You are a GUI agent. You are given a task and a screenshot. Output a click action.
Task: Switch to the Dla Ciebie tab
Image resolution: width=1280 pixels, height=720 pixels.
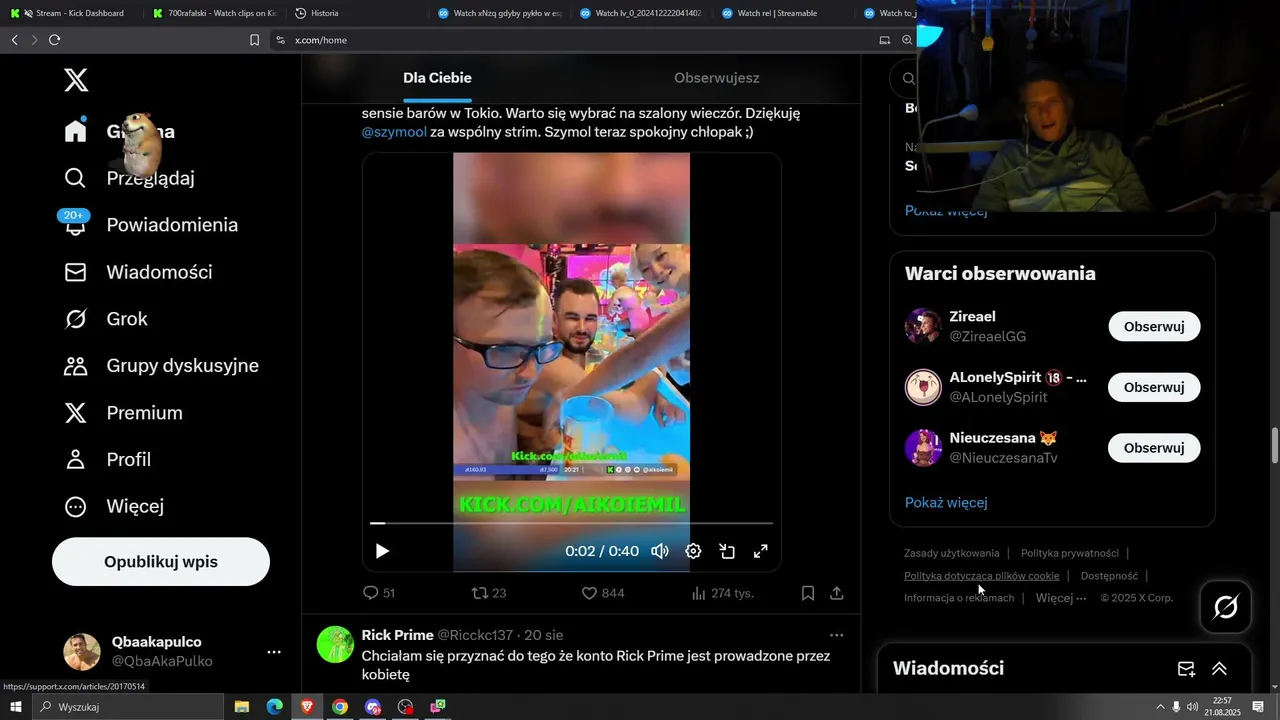click(x=437, y=78)
